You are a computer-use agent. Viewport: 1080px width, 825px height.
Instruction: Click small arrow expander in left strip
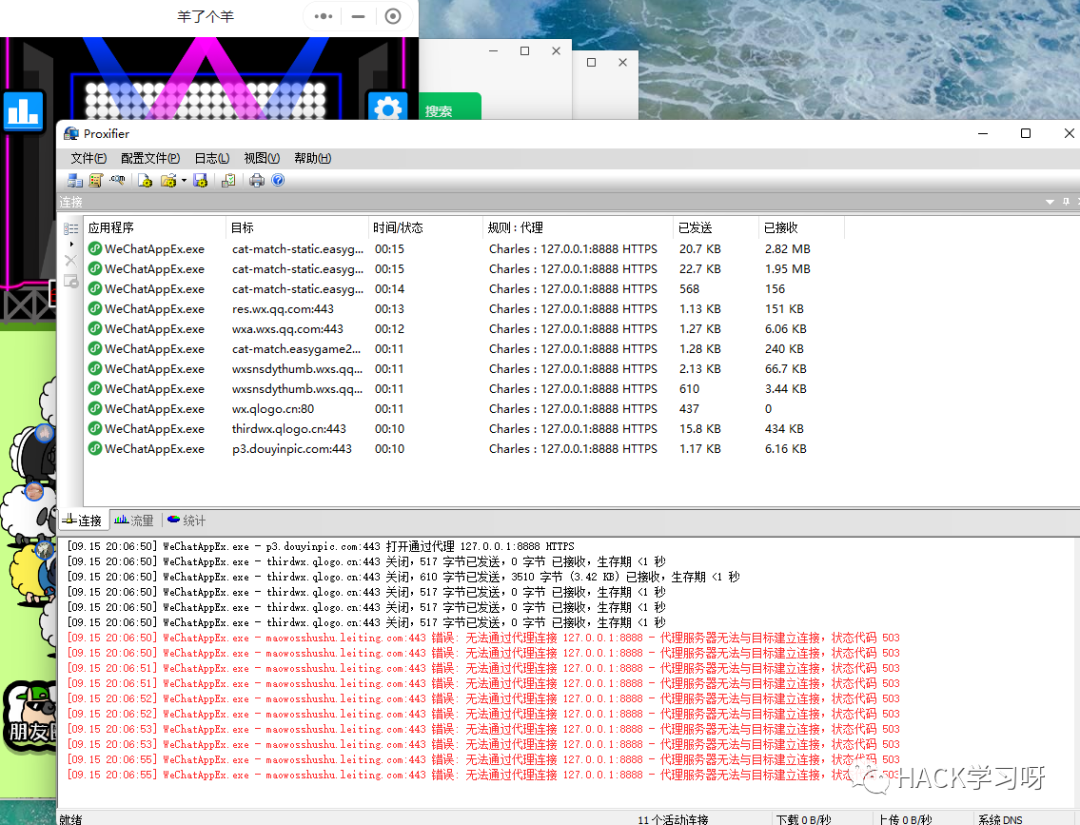[x=71, y=244]
